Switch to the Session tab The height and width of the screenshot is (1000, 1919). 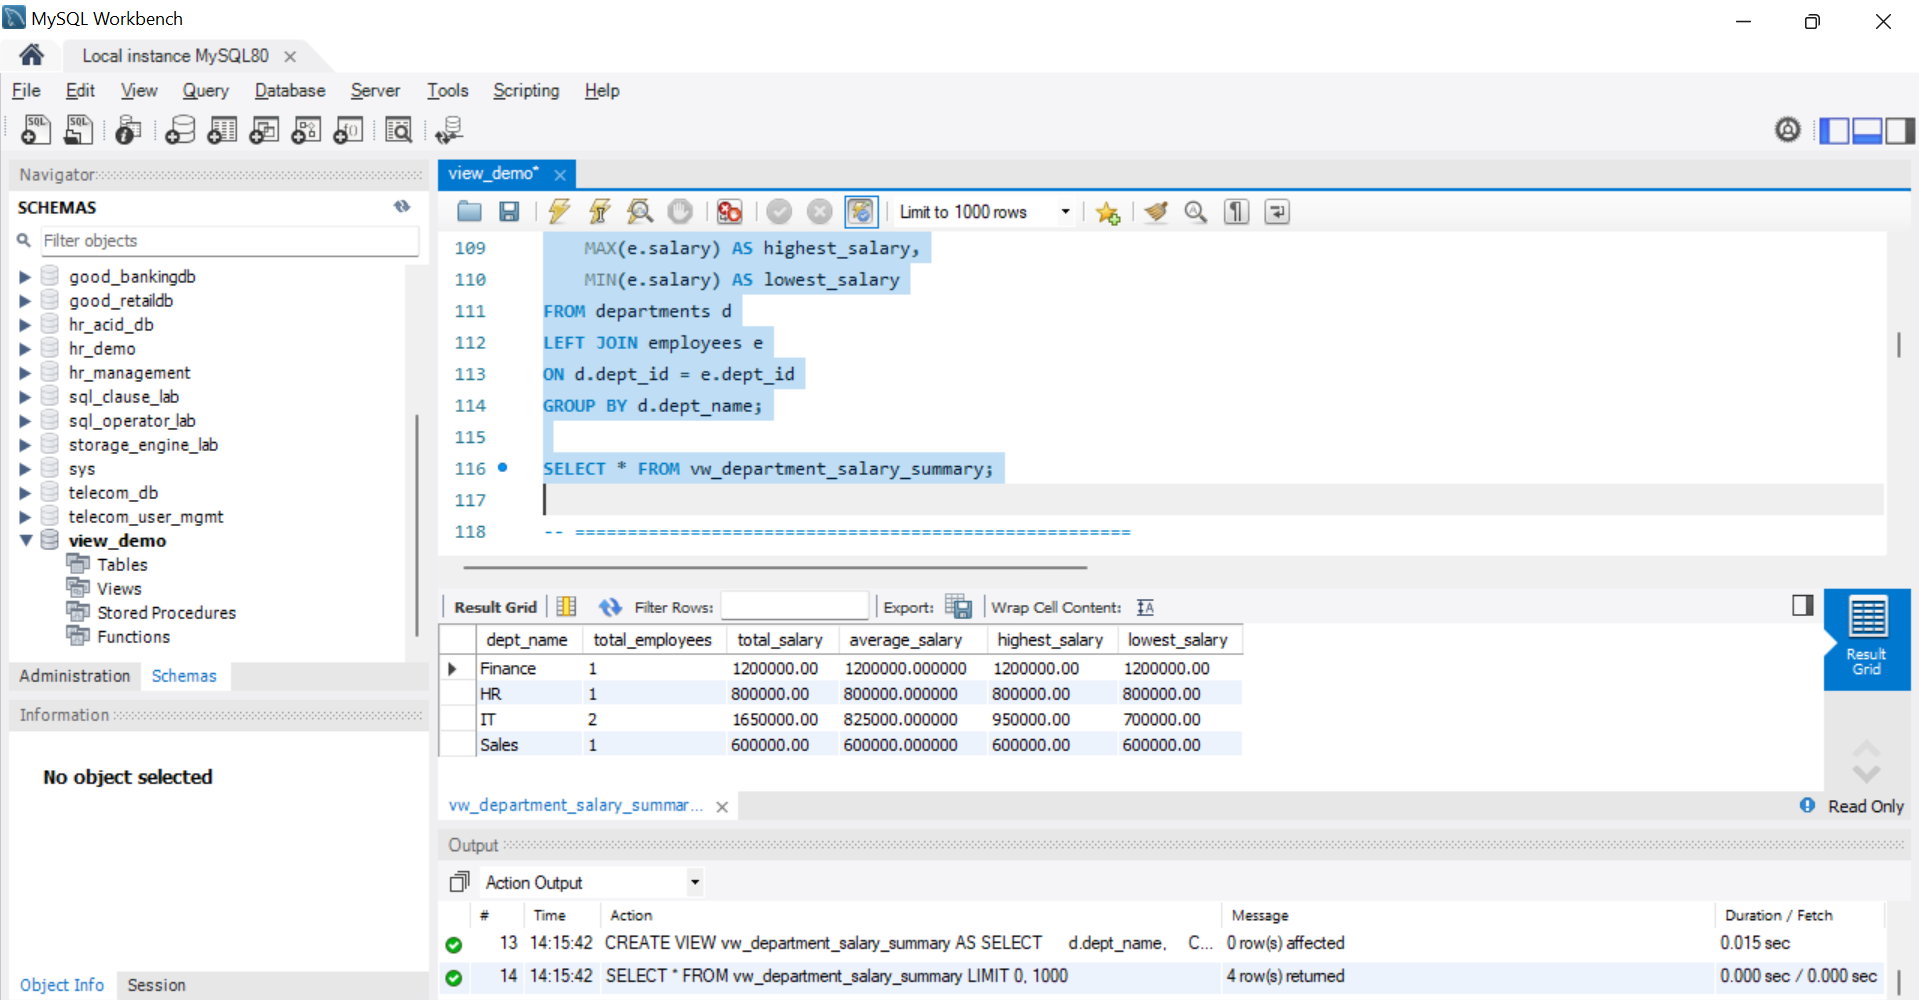click(156, 985)
